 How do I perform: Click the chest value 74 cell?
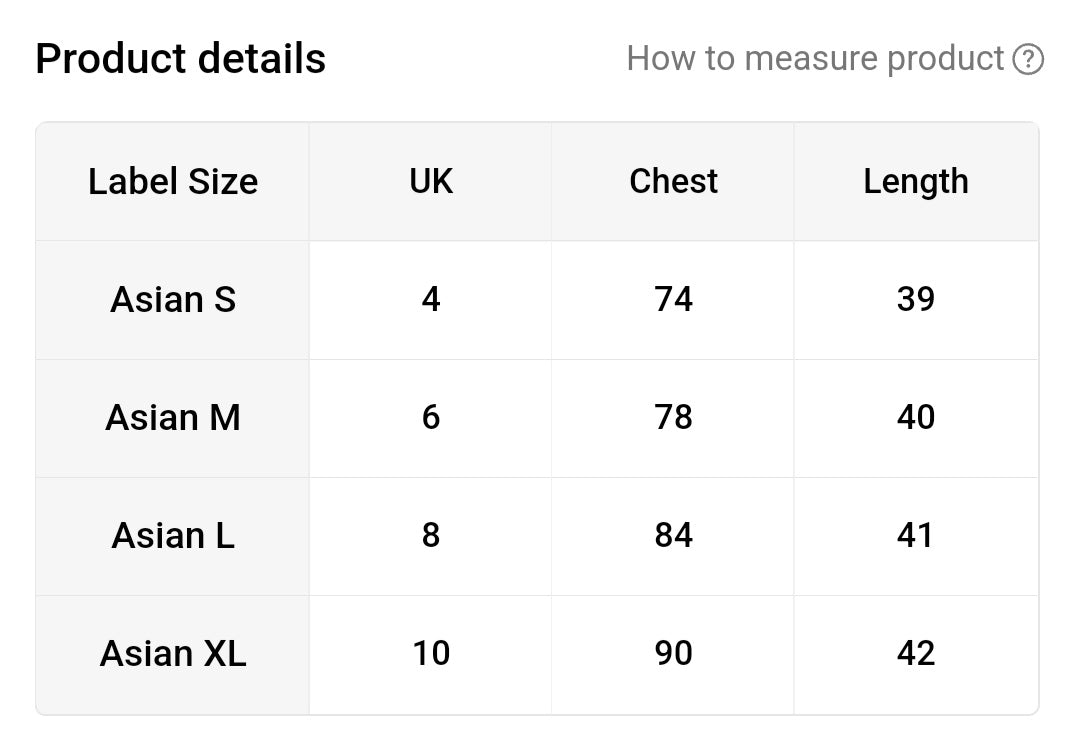(x=673, y=300)
